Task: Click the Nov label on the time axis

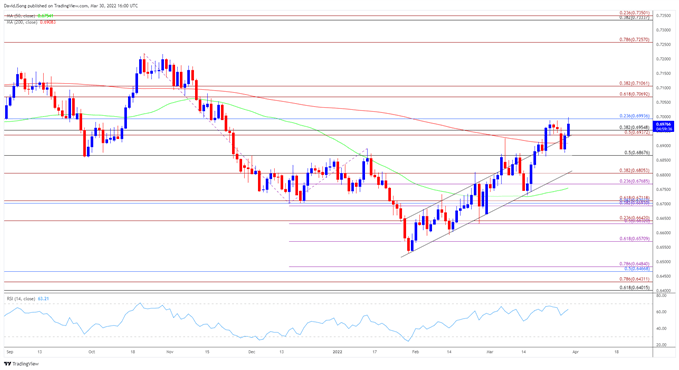Action: 170,352
